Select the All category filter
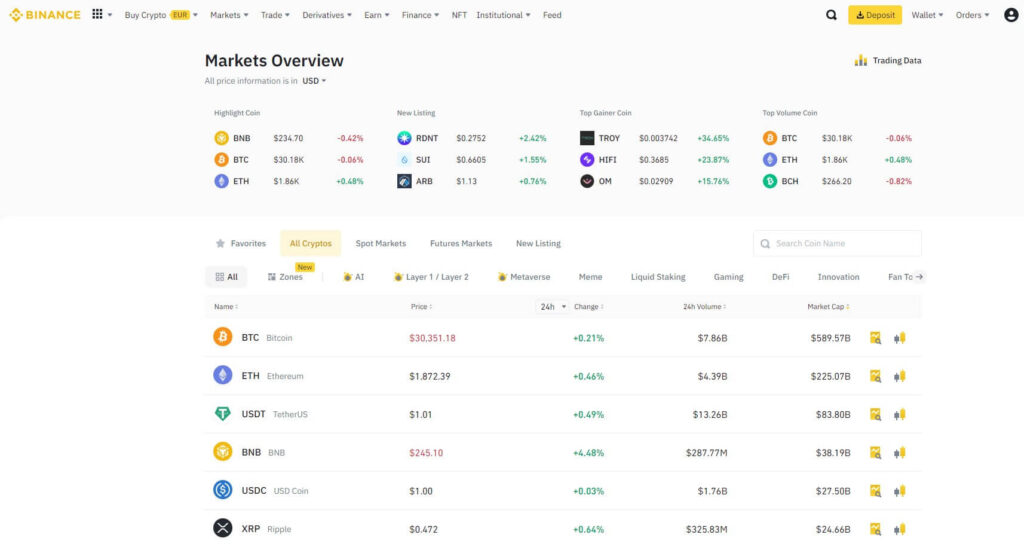1024x544 pixels. pos(226,276)
